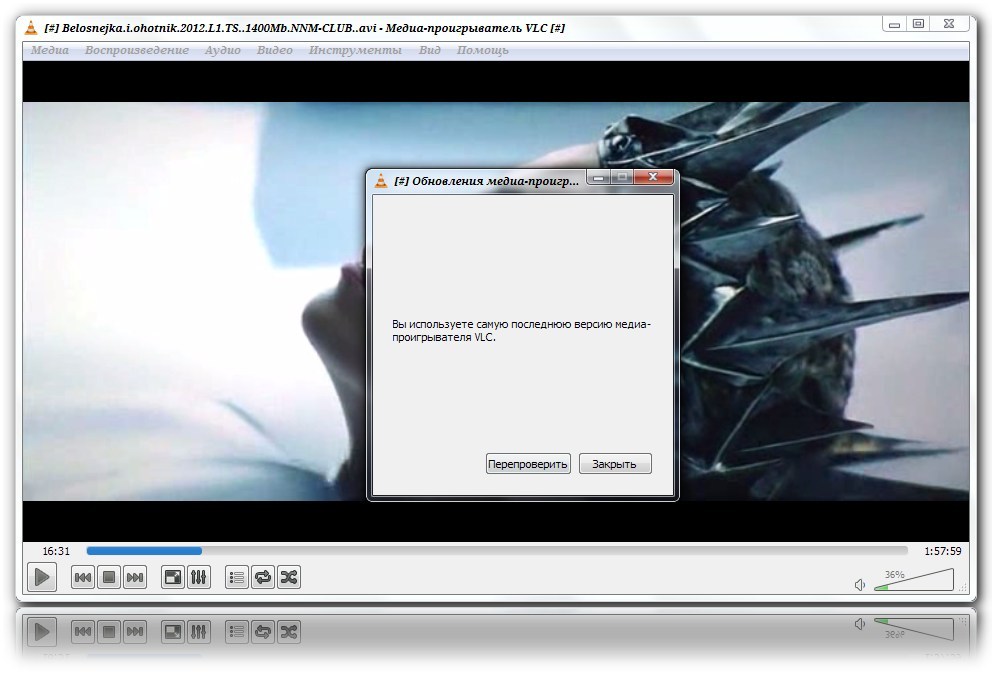Click total duration label 1:57:59
Screen dimensions: 992x674
(941, 551)
